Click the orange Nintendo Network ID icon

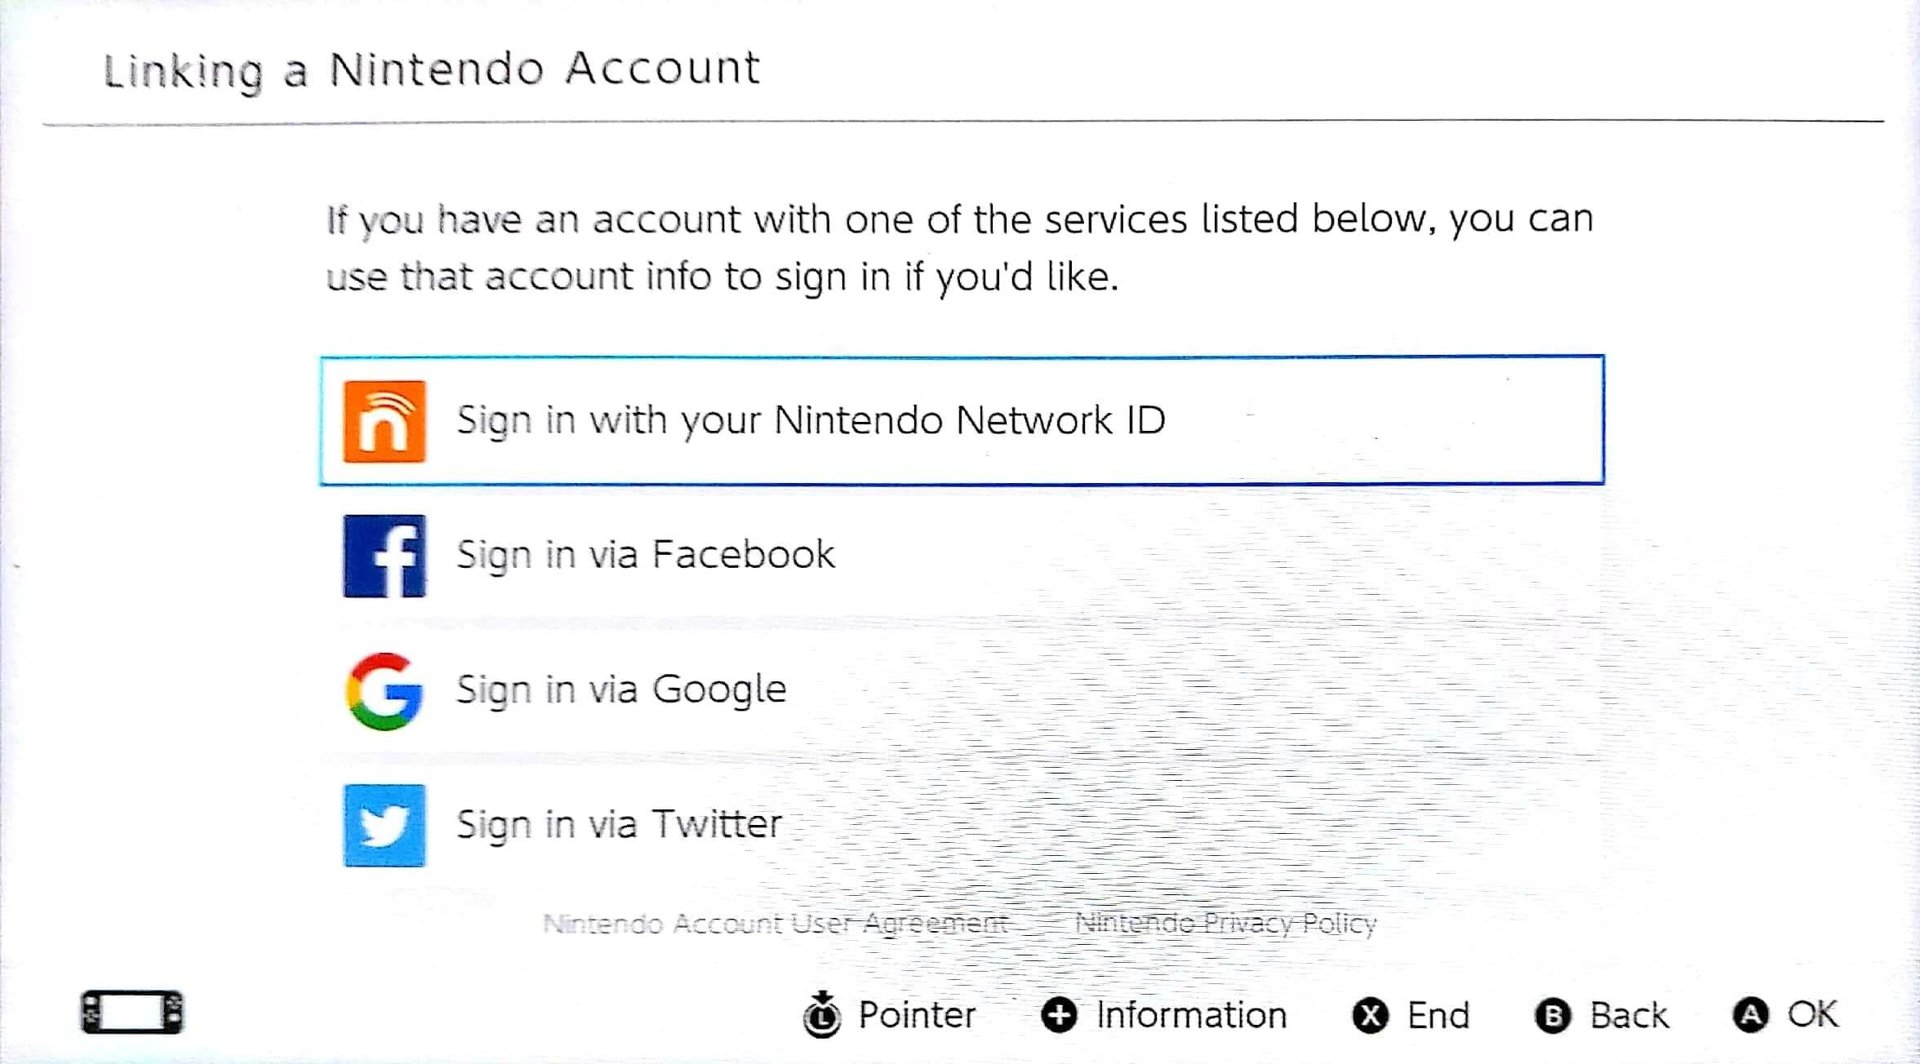(x=384, y=421)
